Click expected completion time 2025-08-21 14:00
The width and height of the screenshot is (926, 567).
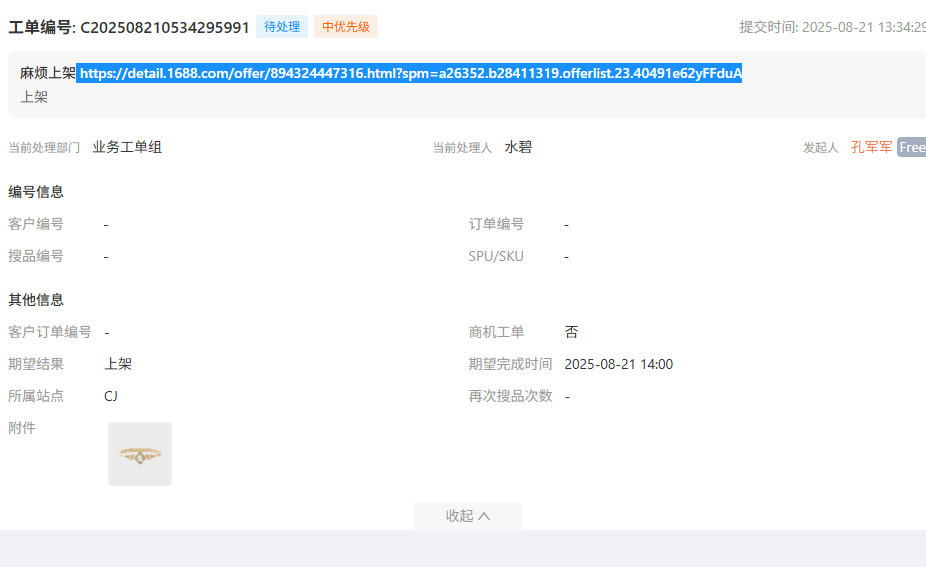pos(618,364)
